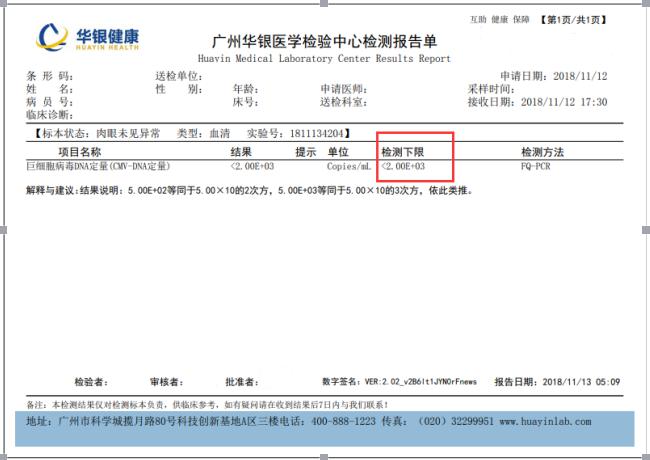Click the 报告日期 2018/11/13 05:09 entry
650x460 pixels.
557,382
